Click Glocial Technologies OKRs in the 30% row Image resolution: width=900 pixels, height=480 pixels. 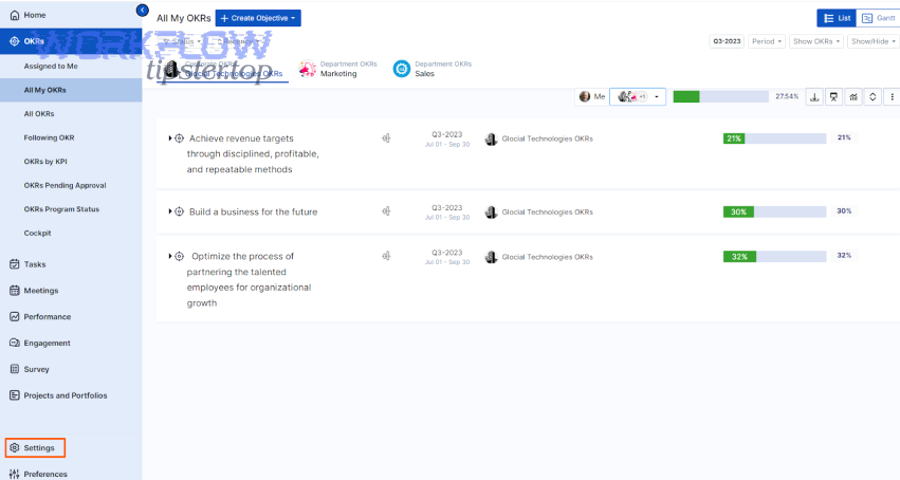(x=547, y=212)
